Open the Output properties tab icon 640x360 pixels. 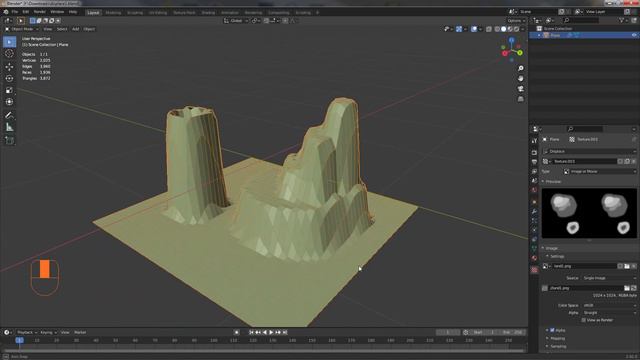tap(534, 162)
